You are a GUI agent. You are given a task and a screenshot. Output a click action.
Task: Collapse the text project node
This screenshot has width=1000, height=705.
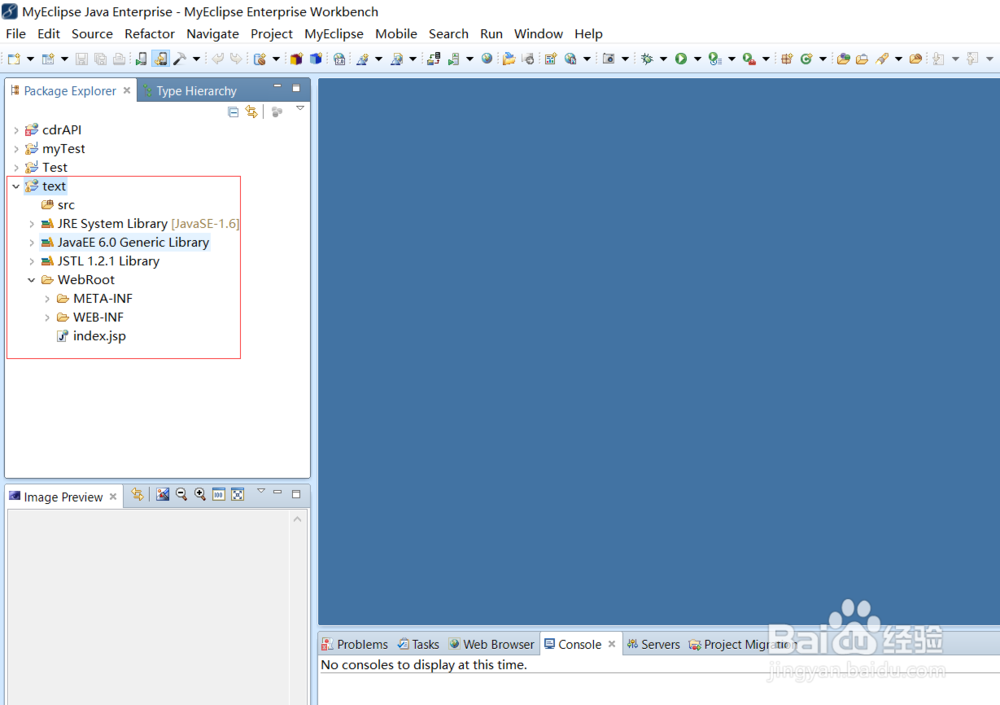(x=16, y=186)
